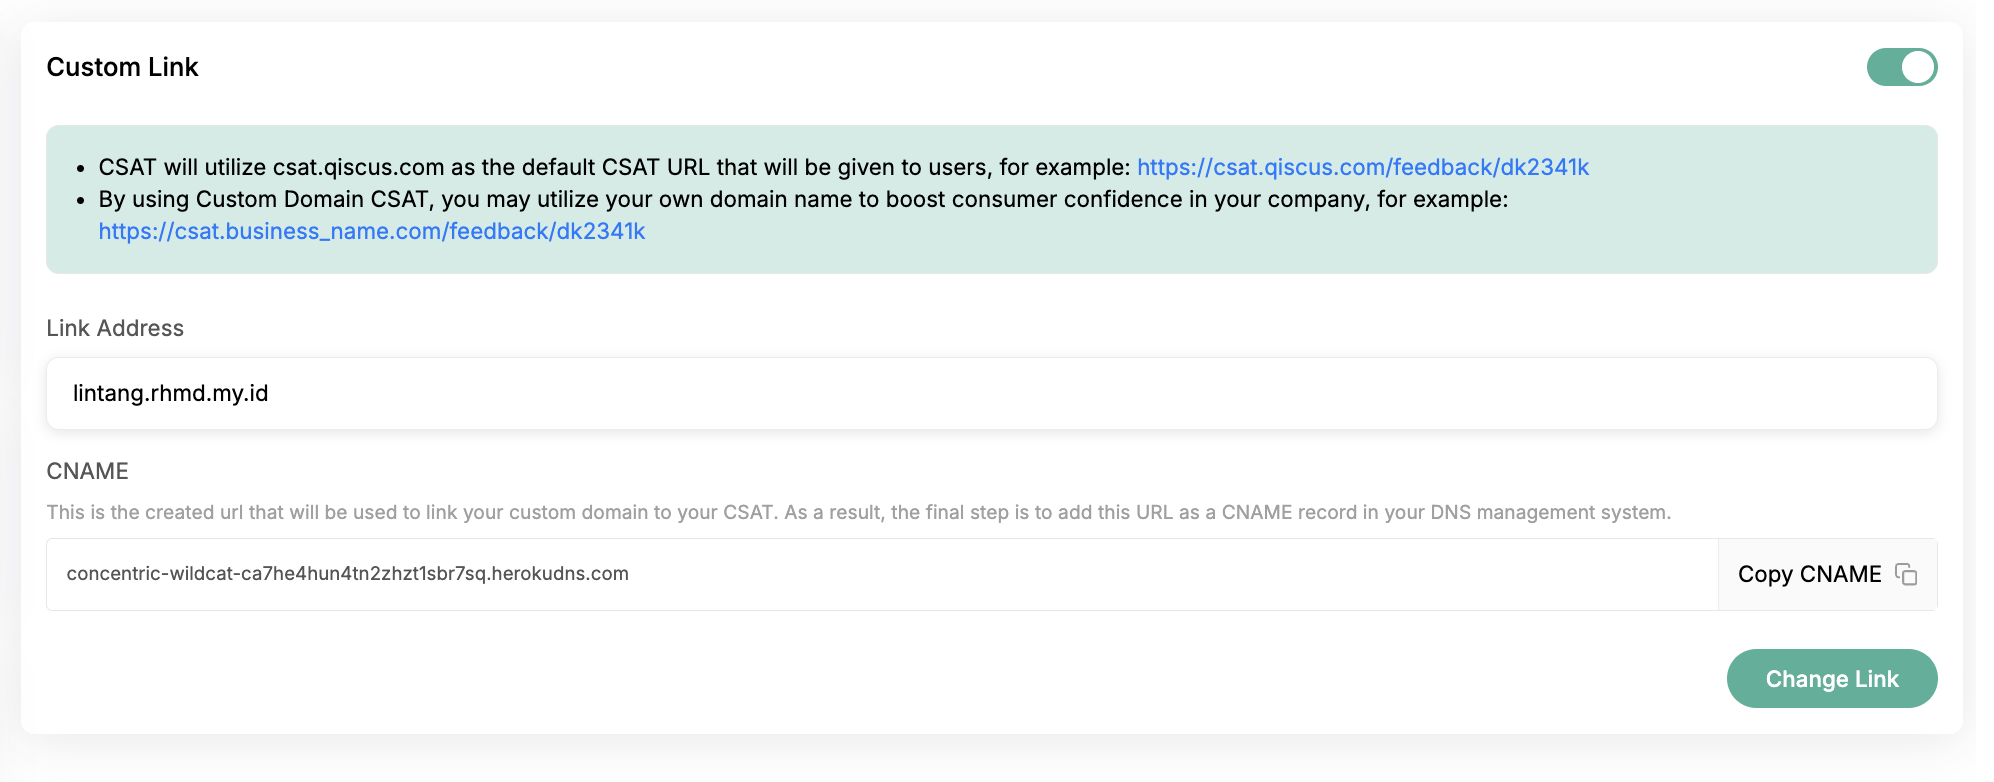The width and height of the screenshot is (1994, 782).
Task: Click the Link Address label
Action: click(x=115, y=328)
